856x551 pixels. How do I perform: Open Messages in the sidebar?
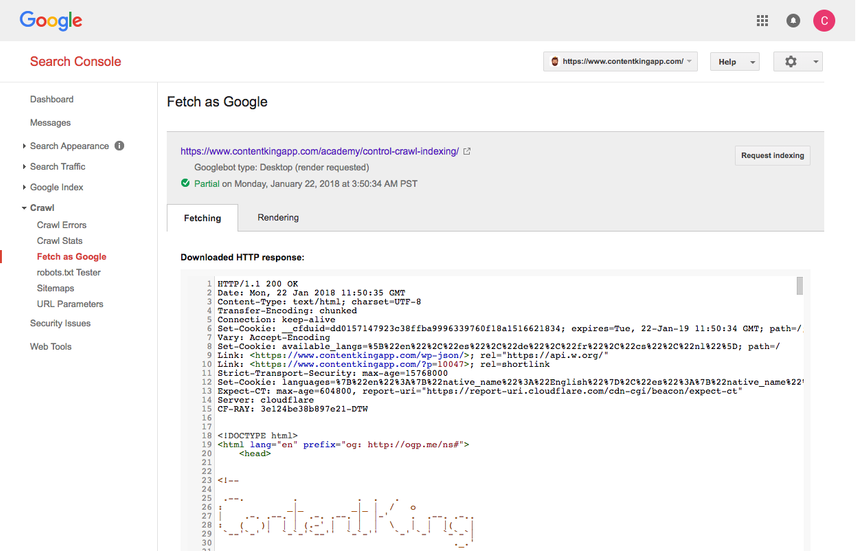[x=50, y=123]
